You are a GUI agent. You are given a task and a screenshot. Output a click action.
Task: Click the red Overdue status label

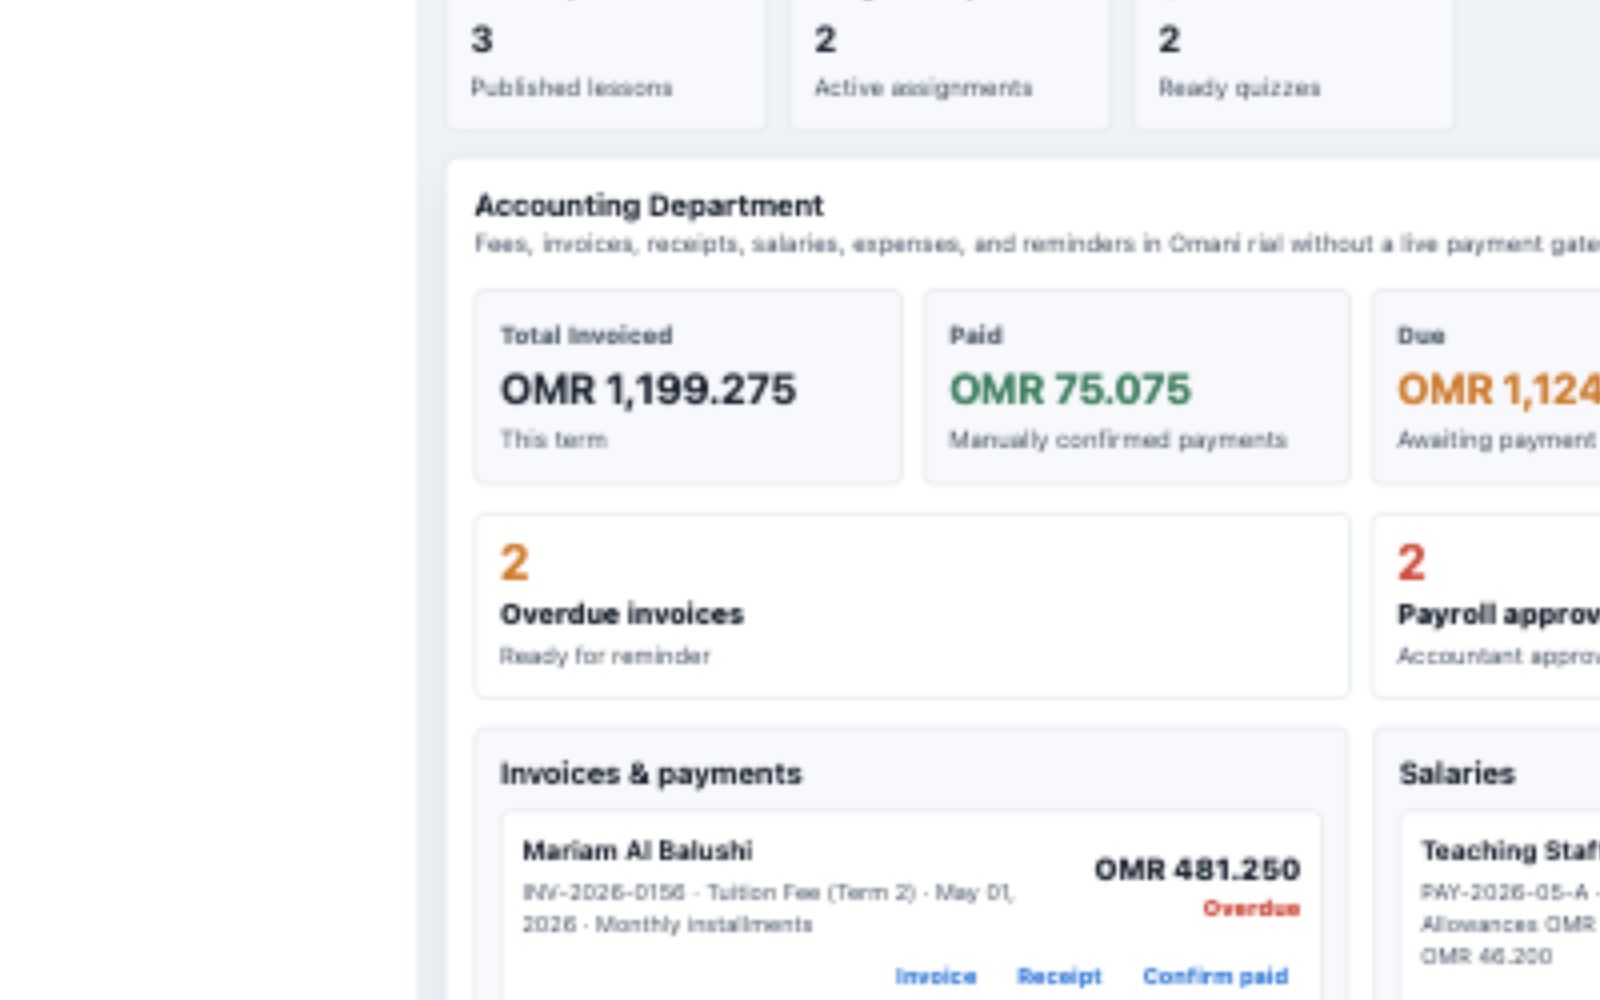coord(1251,908)
